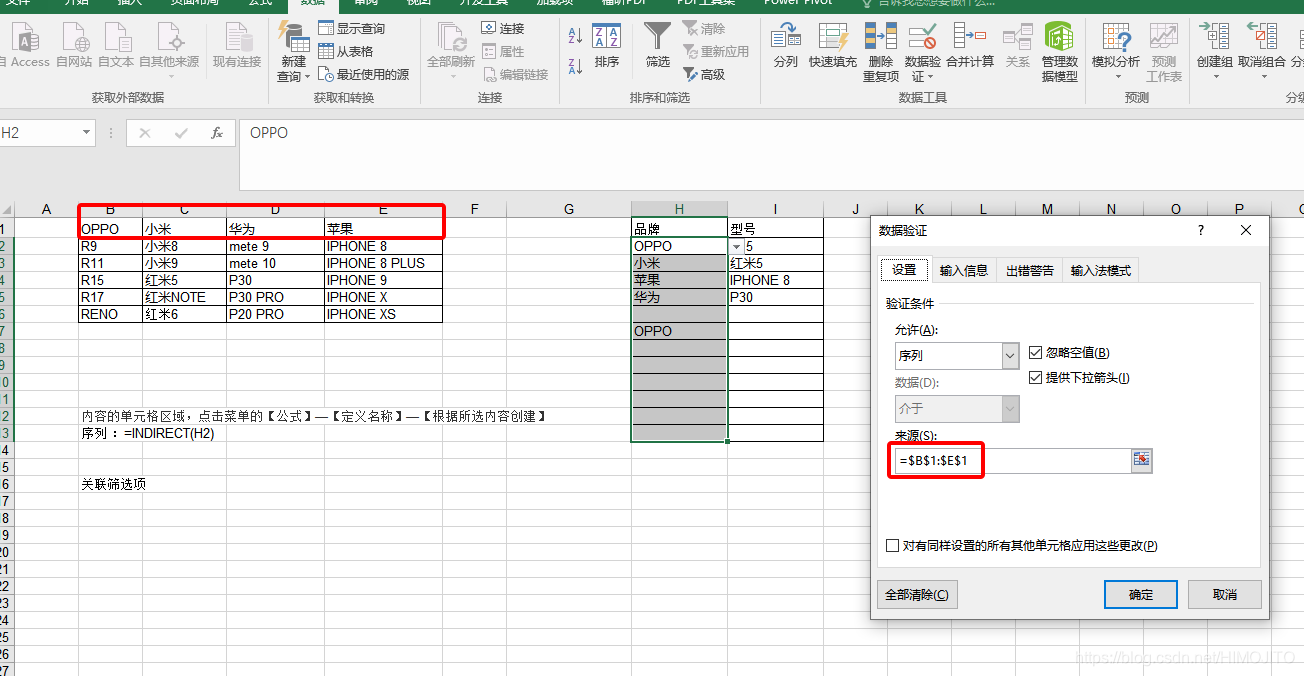Click OK (确定) button
This screenshot has height=676, width=1304.
tap(1141, 594)
